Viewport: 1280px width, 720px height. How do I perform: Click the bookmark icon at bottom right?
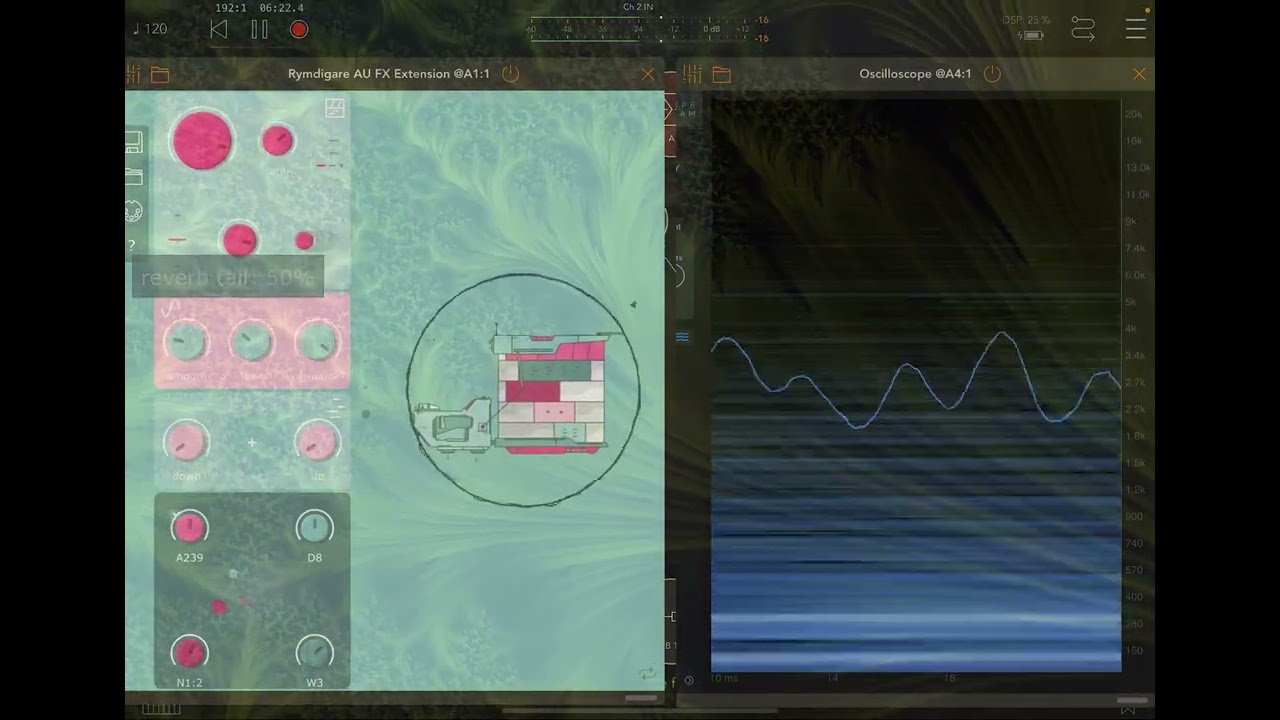pyautogui.click(x=1128, y=709)
